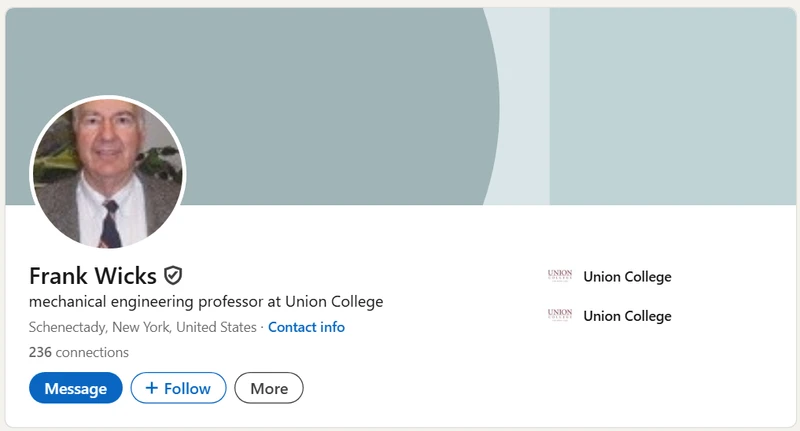Open the Contact info link
This screenshot has width=800, height=431.
coord(306,327)
